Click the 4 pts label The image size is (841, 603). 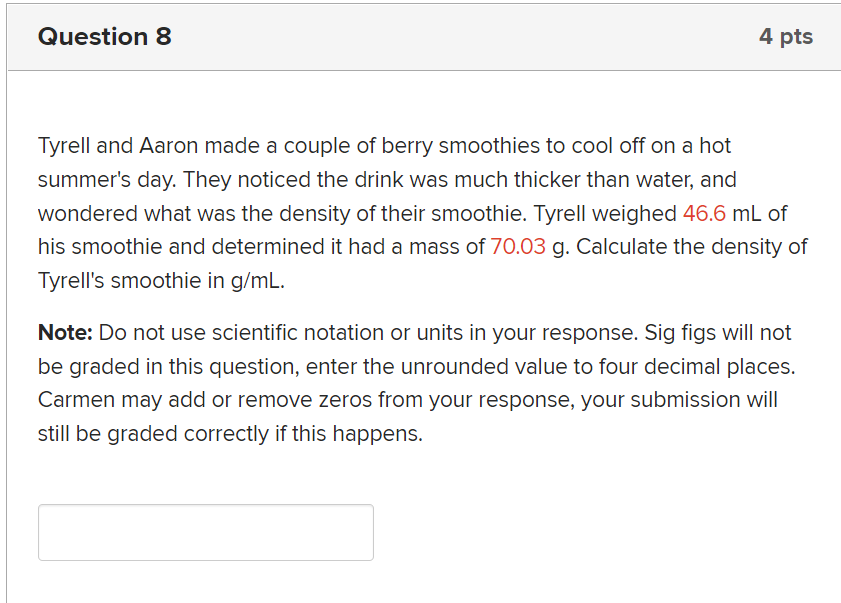[x=786, y=36]
